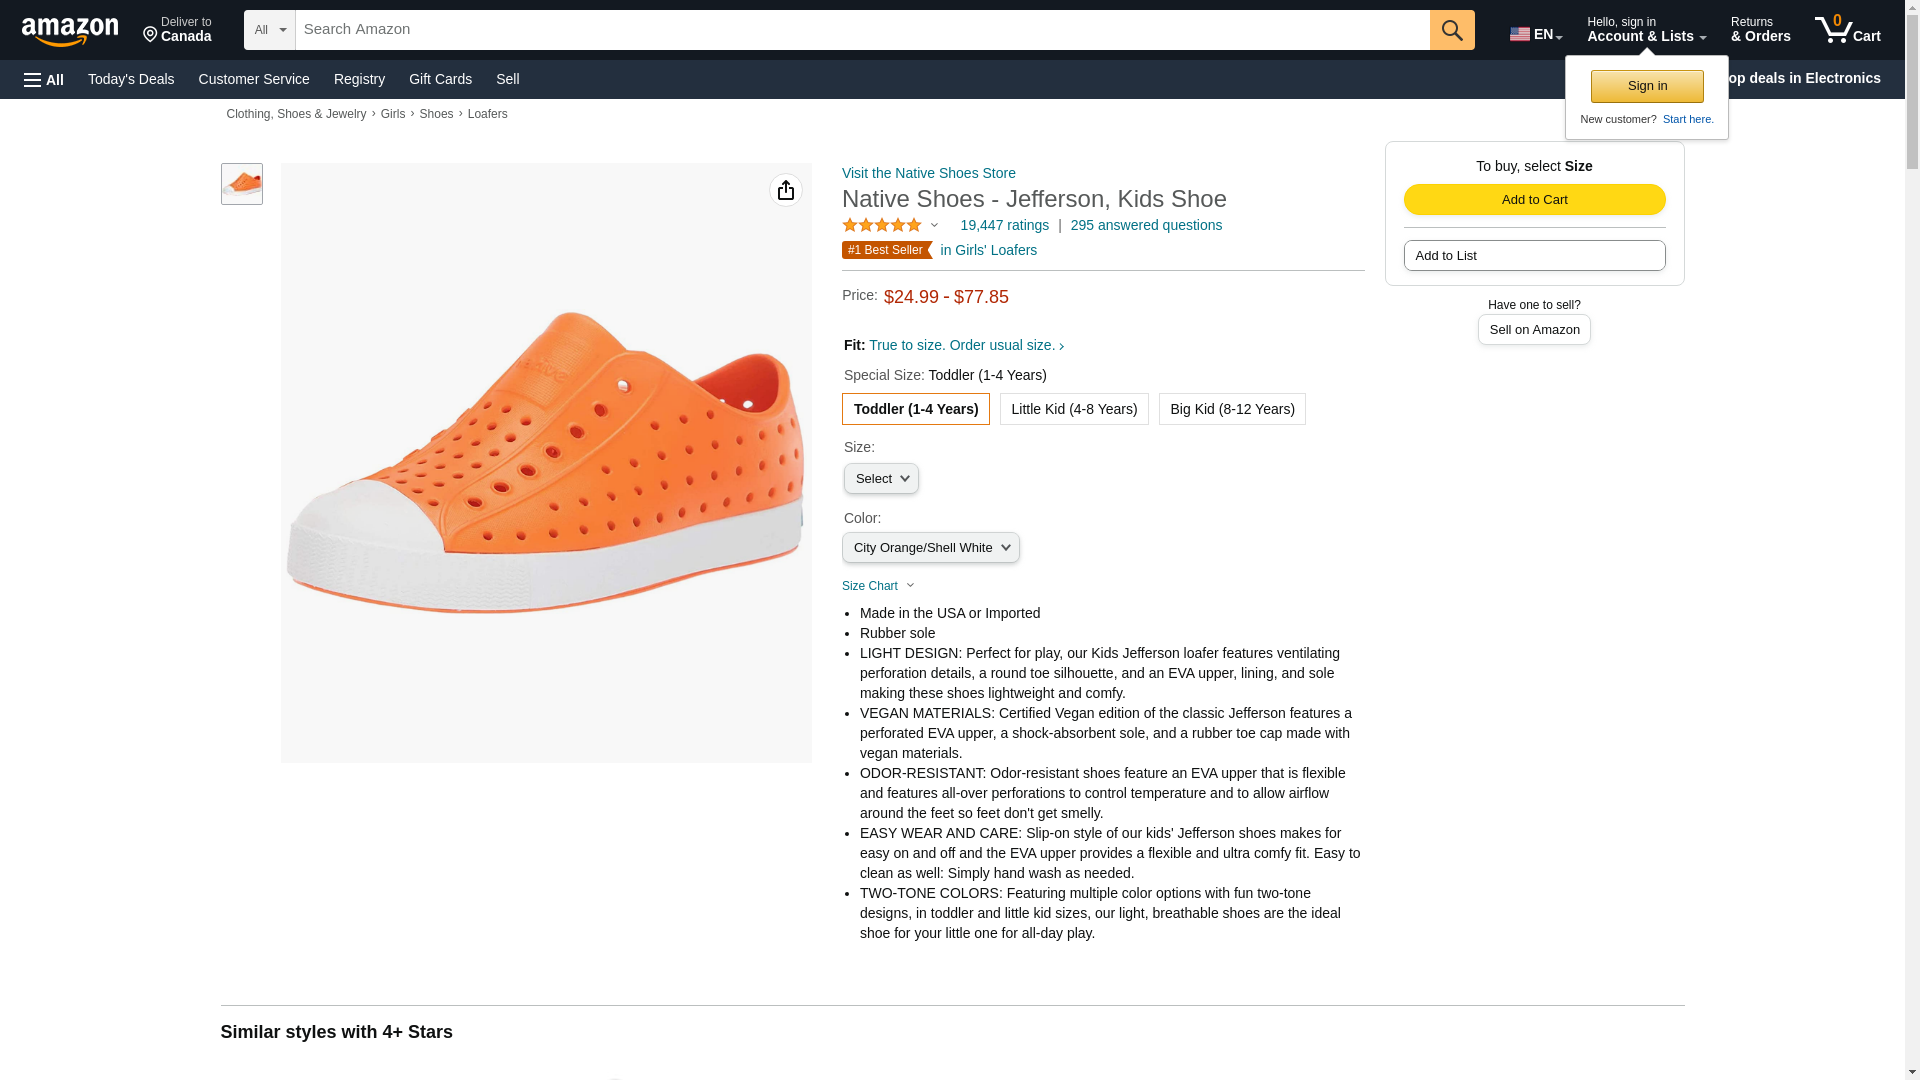Open the All hamburger menu
This screenshot has height=1080, width=1920.
coord(44,79)
